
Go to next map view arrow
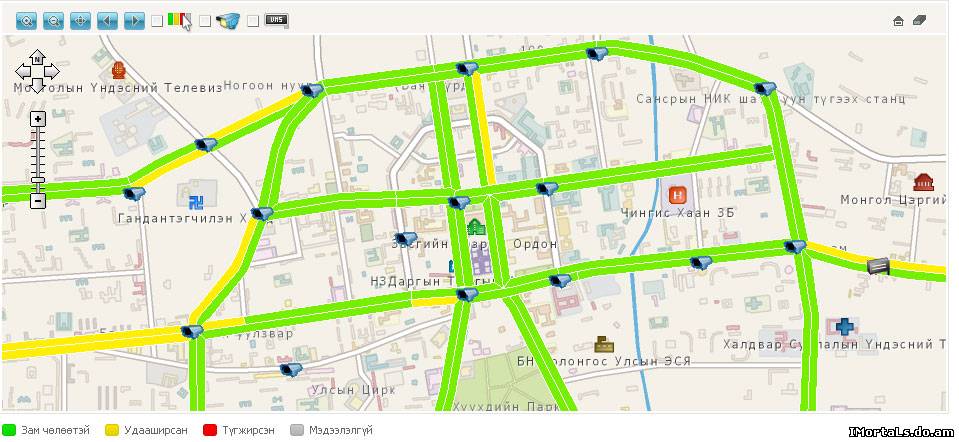(135, 21)
